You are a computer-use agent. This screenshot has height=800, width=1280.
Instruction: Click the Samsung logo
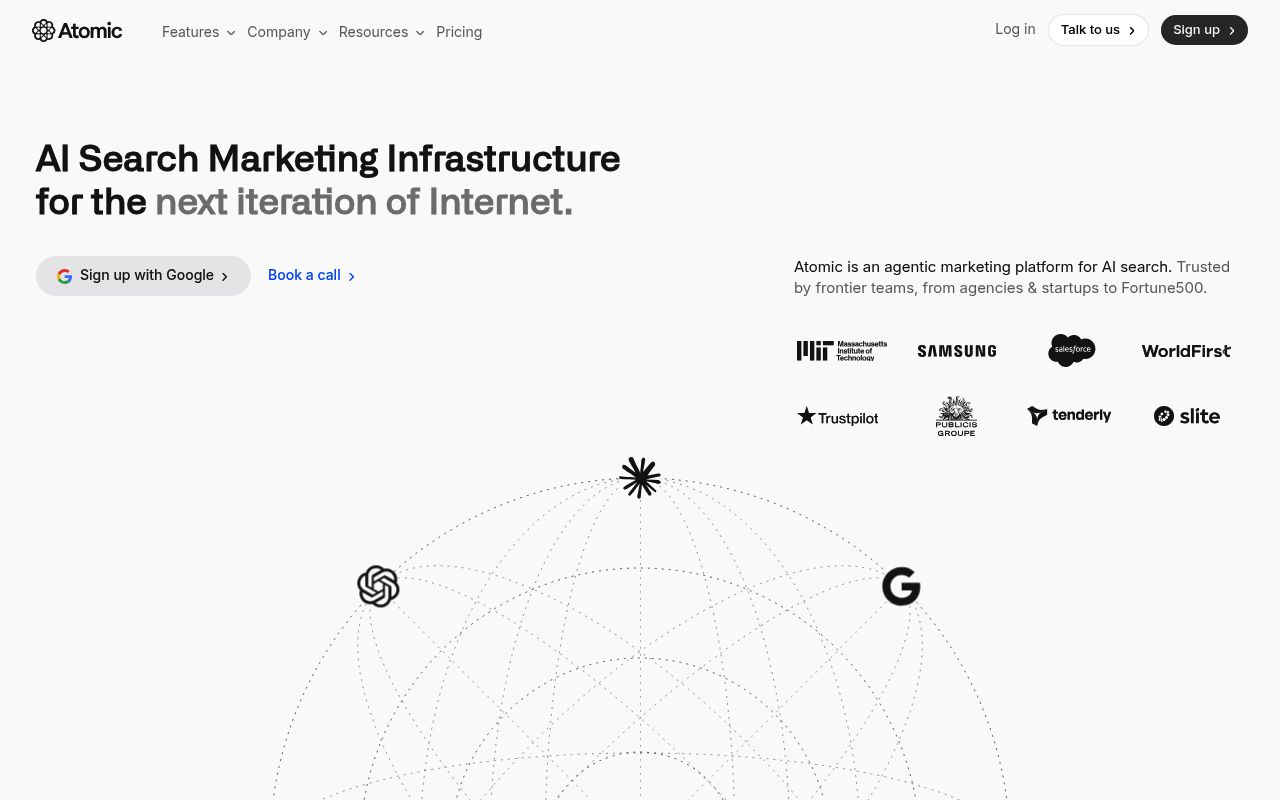[957, 351]
